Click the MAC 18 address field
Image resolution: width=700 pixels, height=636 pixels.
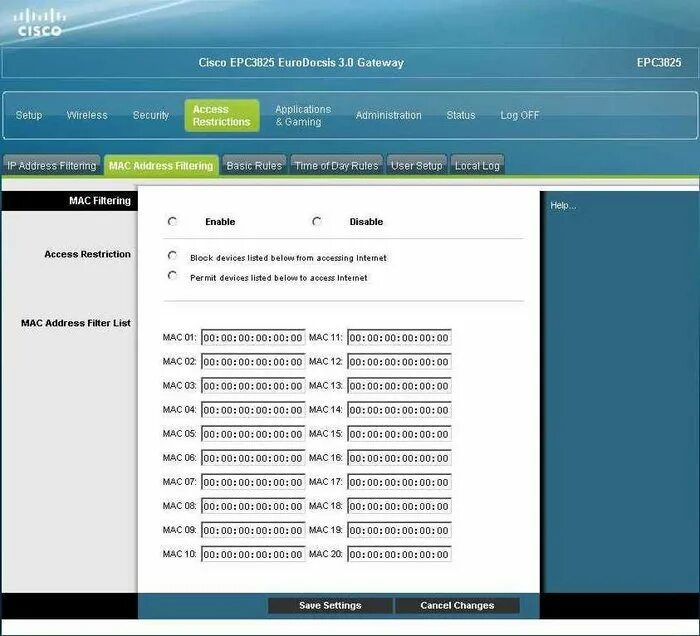tap(399, 507)
